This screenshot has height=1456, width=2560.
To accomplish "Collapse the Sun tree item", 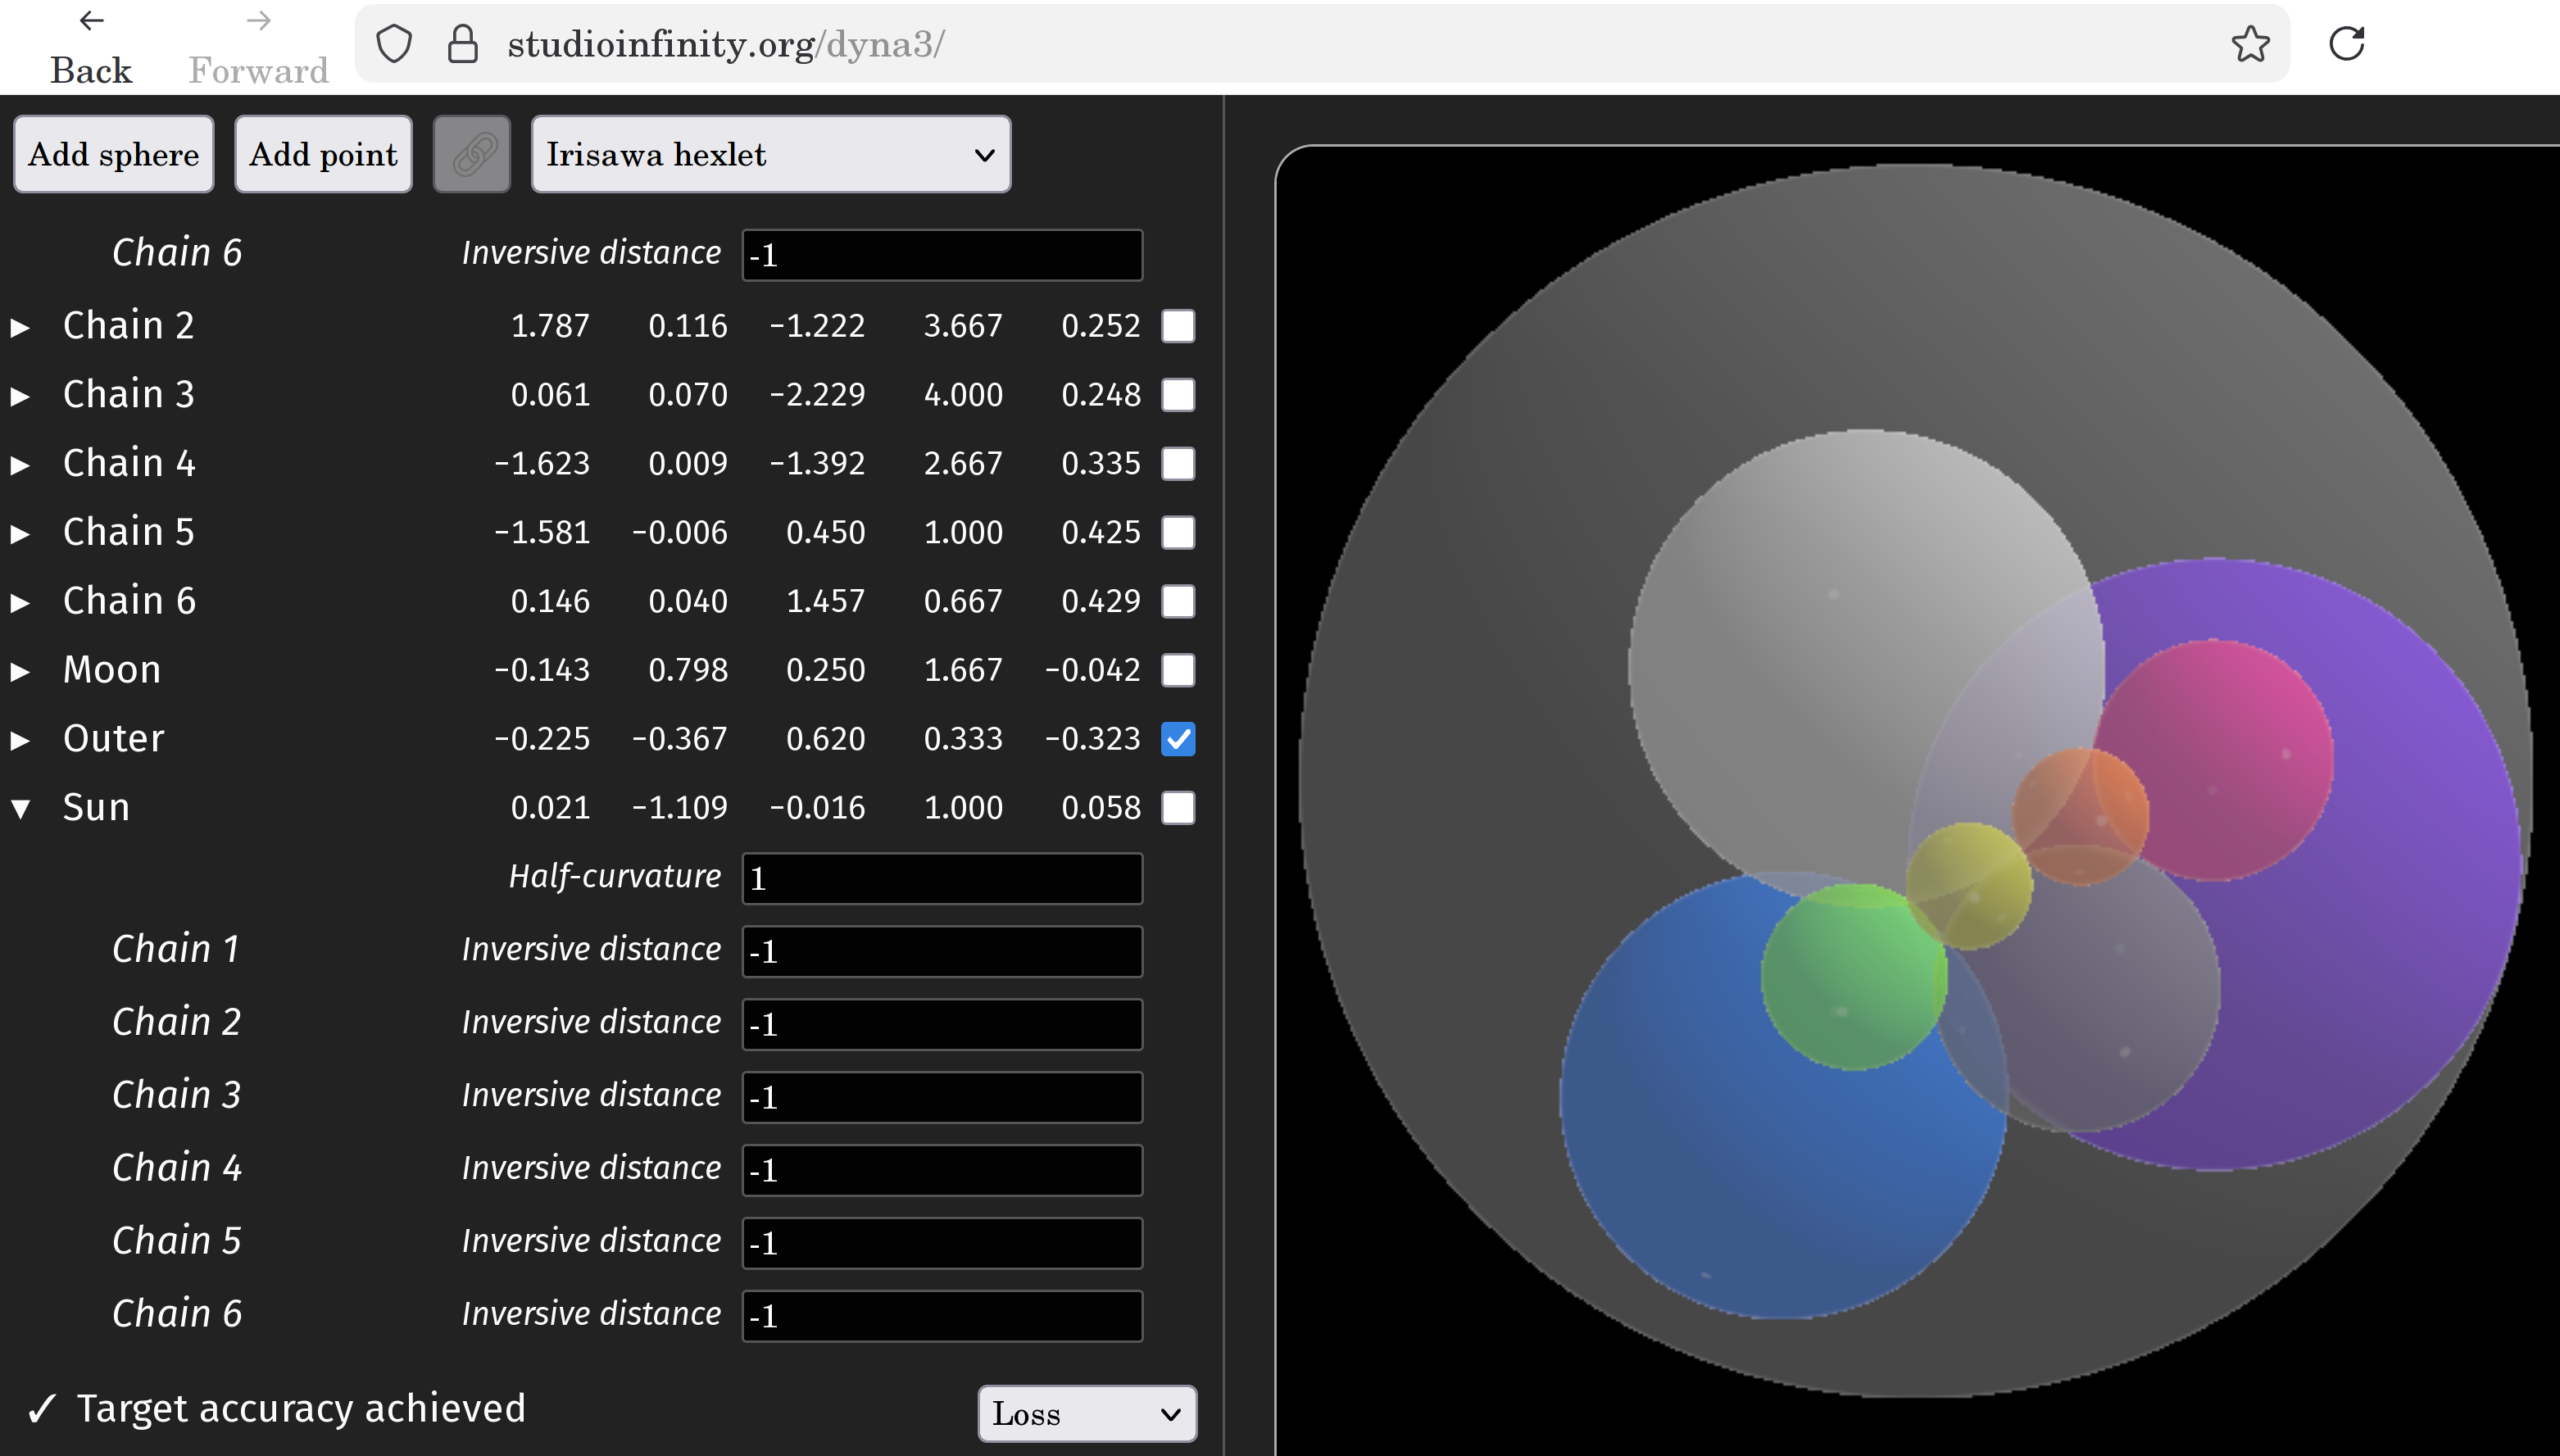I will pyautogui.click(x=20, y=808).
